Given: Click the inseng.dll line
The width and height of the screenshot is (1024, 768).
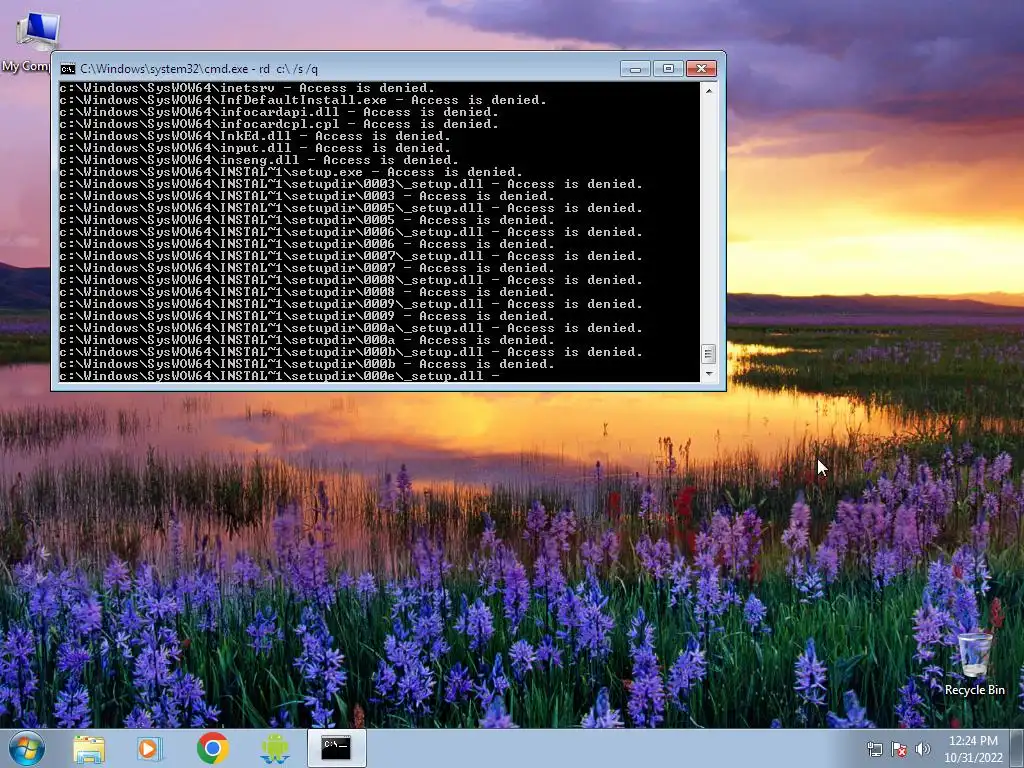Looking at the screenshot, I should (259, 160).
